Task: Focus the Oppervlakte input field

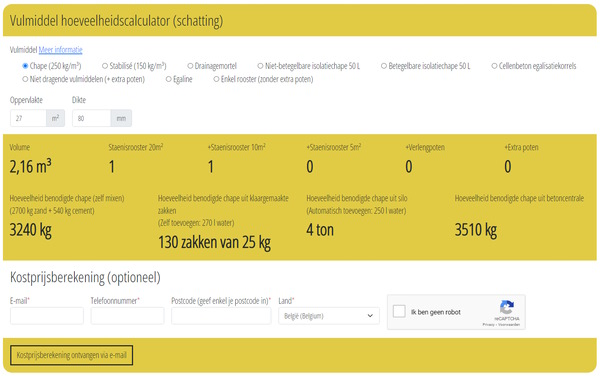Action: [28, 118]
